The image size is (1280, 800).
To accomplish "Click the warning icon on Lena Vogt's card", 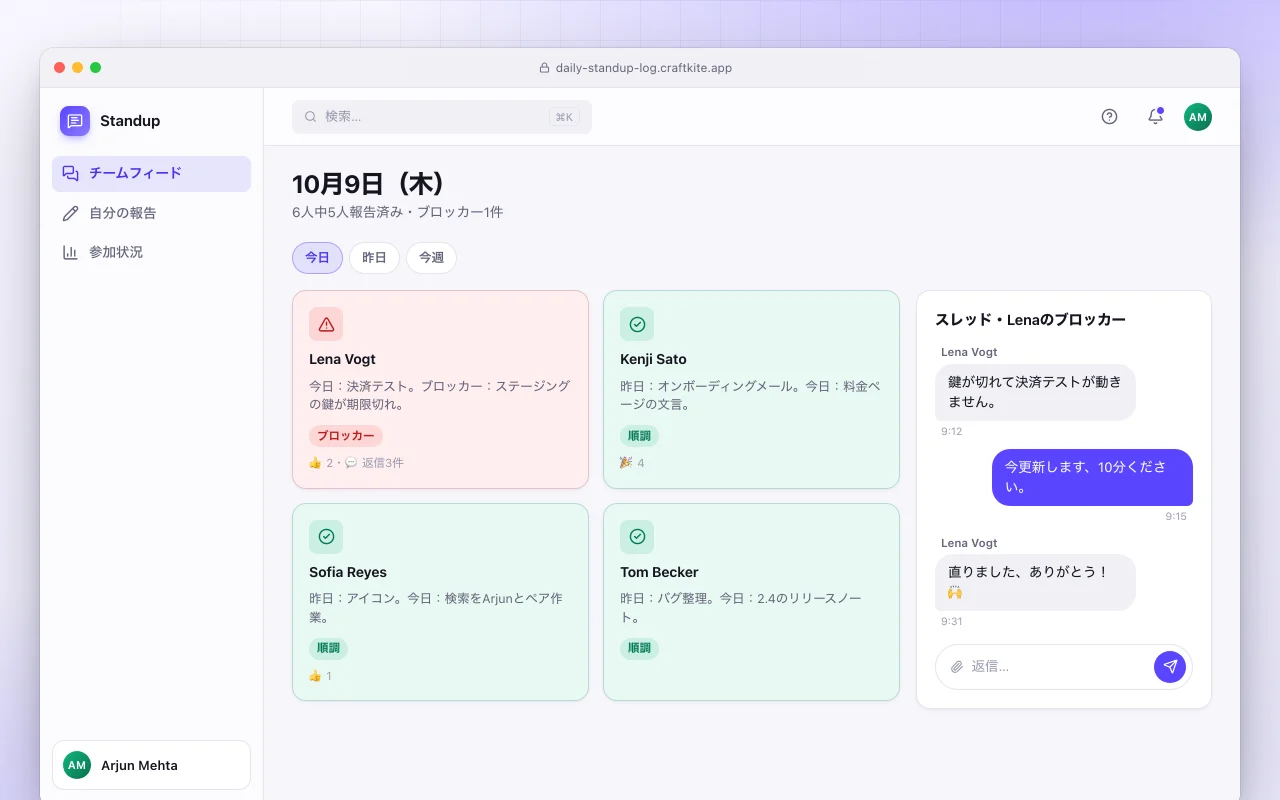I will click(x=326, y=324).
